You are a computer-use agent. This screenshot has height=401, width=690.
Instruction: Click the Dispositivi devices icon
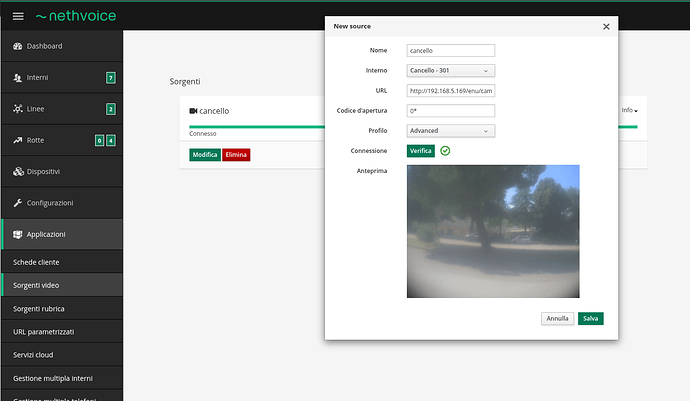(x=18, y=172)
